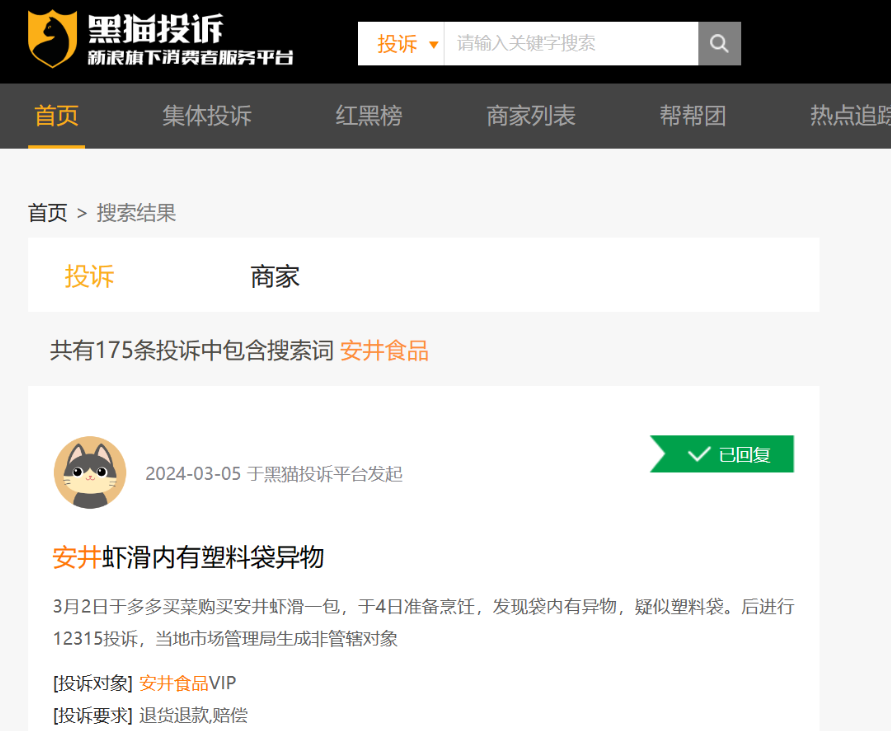Image resolution: width=891 pixels, height=731 pixels.
Task: Click the 新浪旗下消费者服务平台 tagline
Action: pyautogui.click(x=190, y=57)
